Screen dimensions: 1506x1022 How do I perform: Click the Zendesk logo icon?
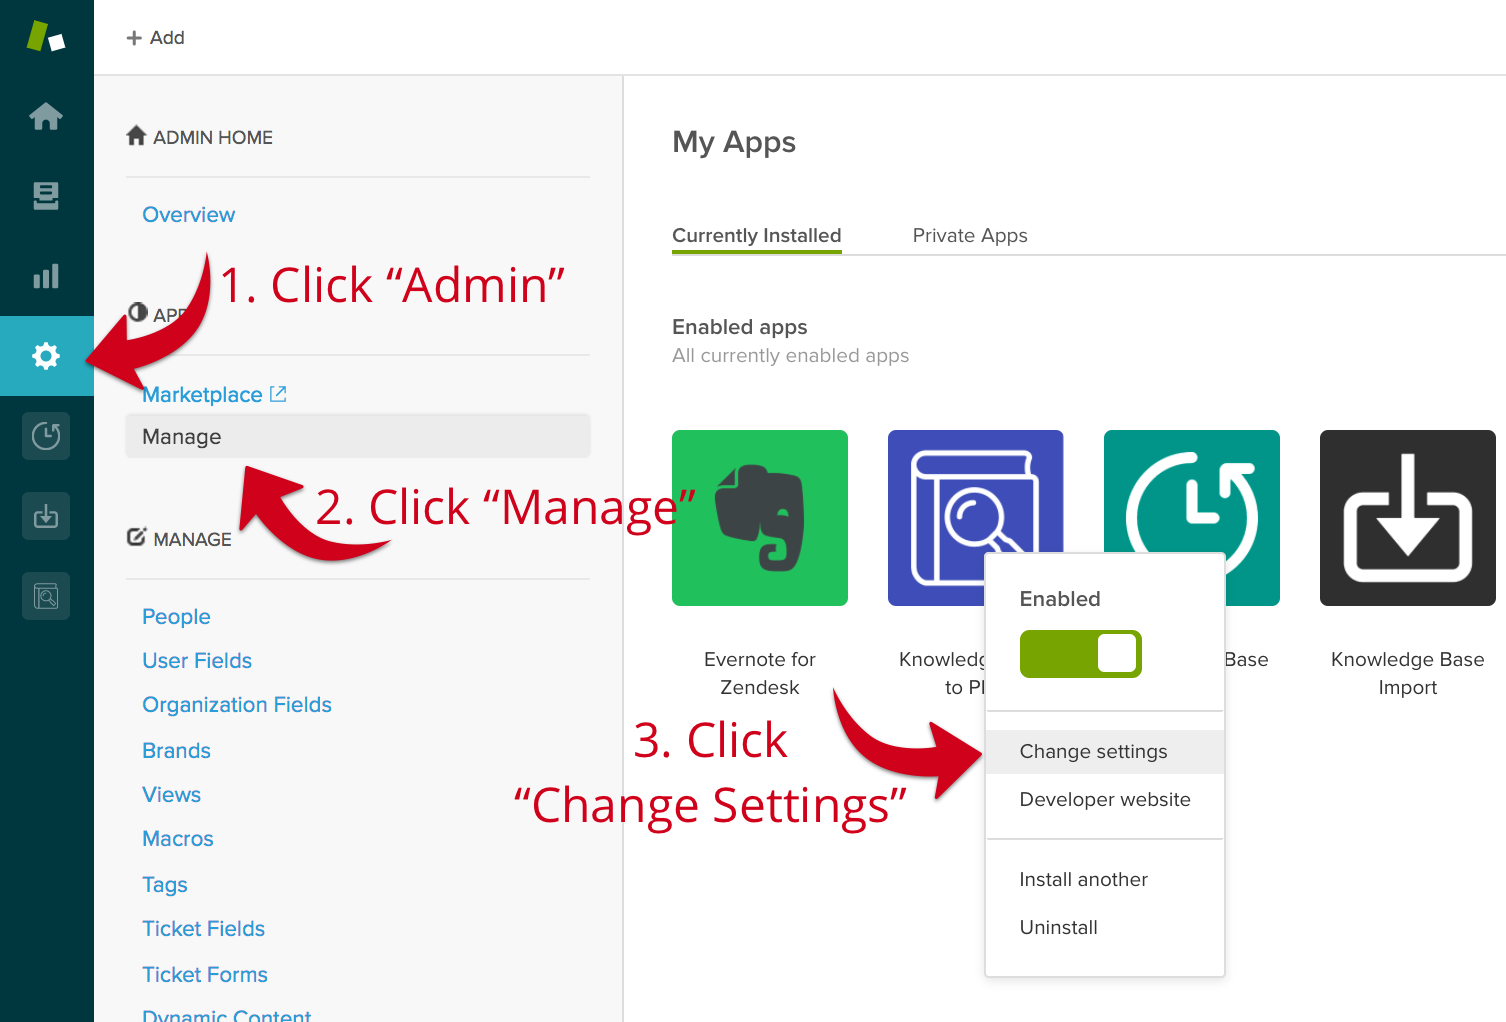tap(45, 37)
